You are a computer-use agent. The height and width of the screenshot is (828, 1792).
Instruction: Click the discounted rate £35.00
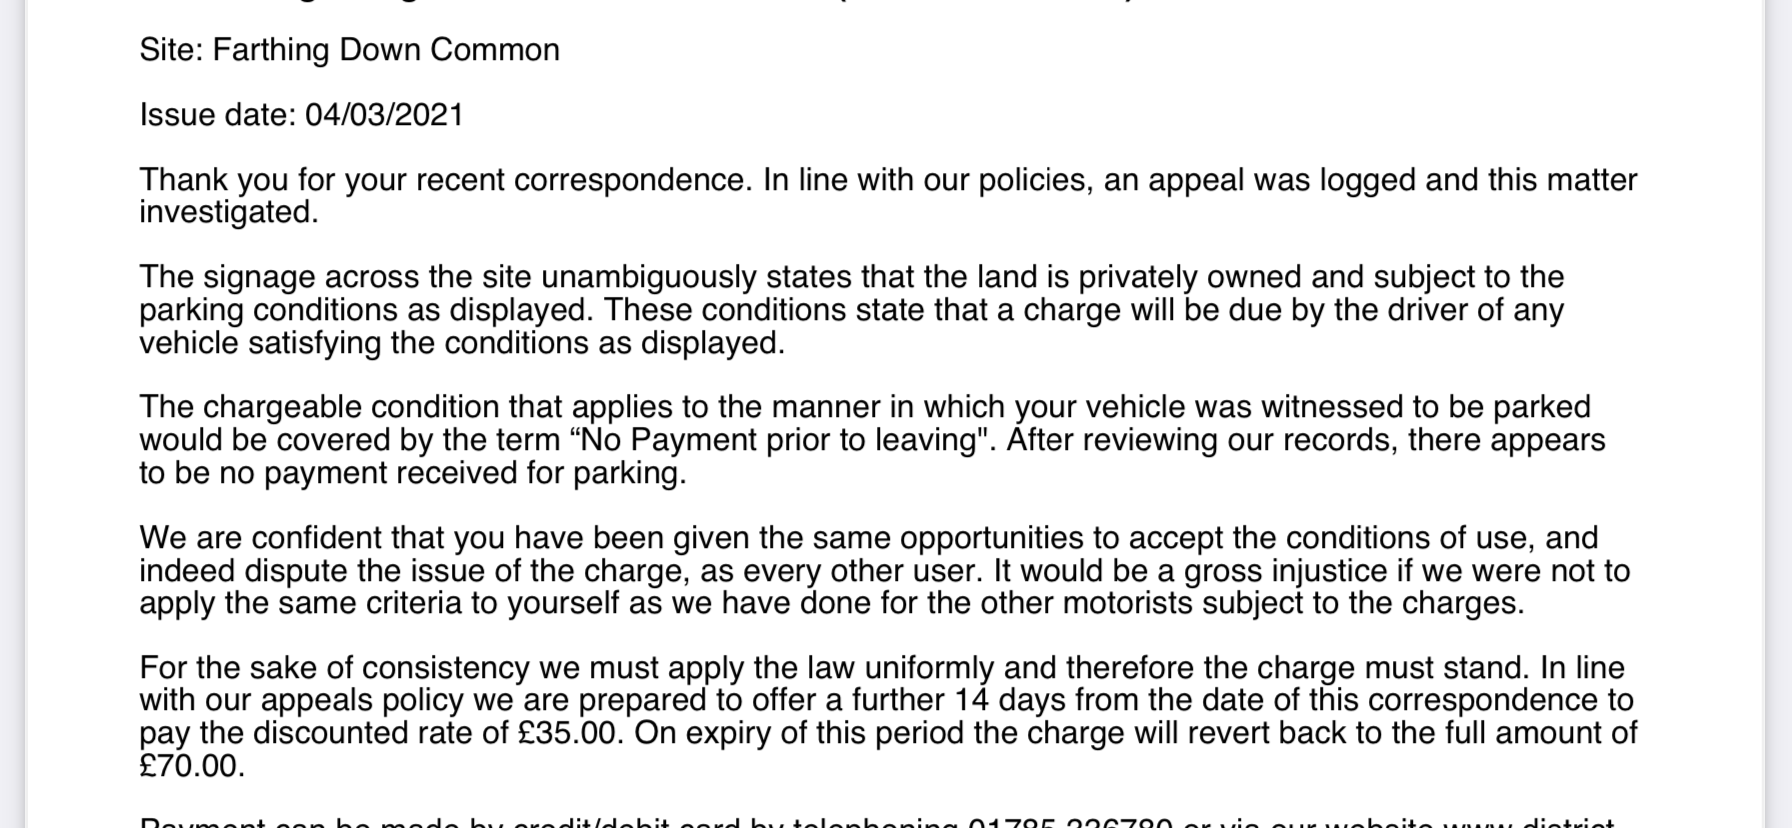(x=570, y=733)
